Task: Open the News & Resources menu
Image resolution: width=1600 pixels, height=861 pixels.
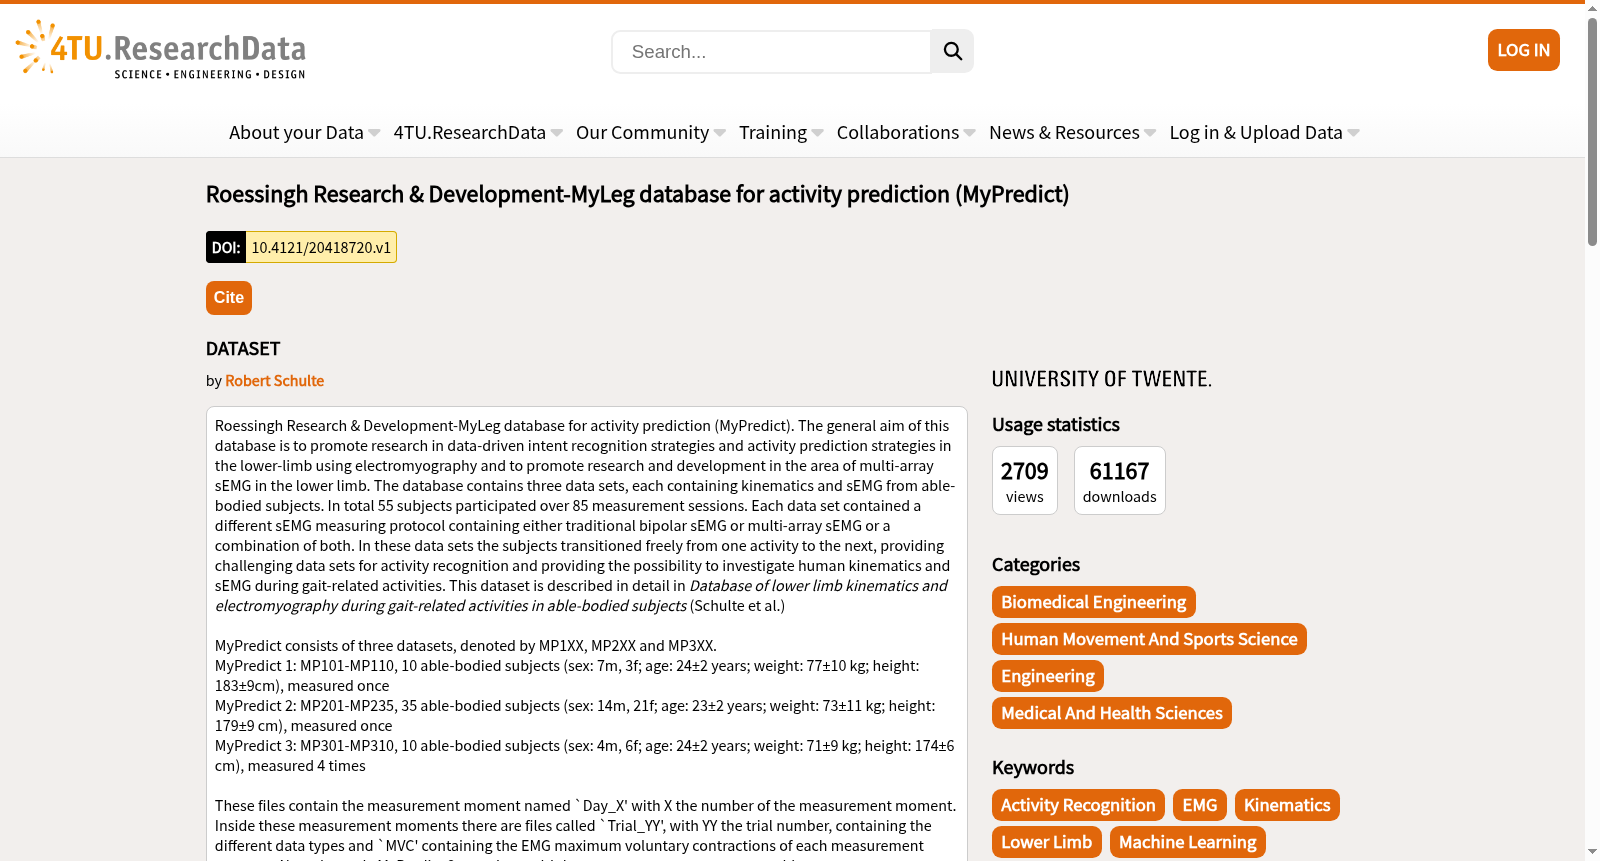Action: coord(1064,133)
